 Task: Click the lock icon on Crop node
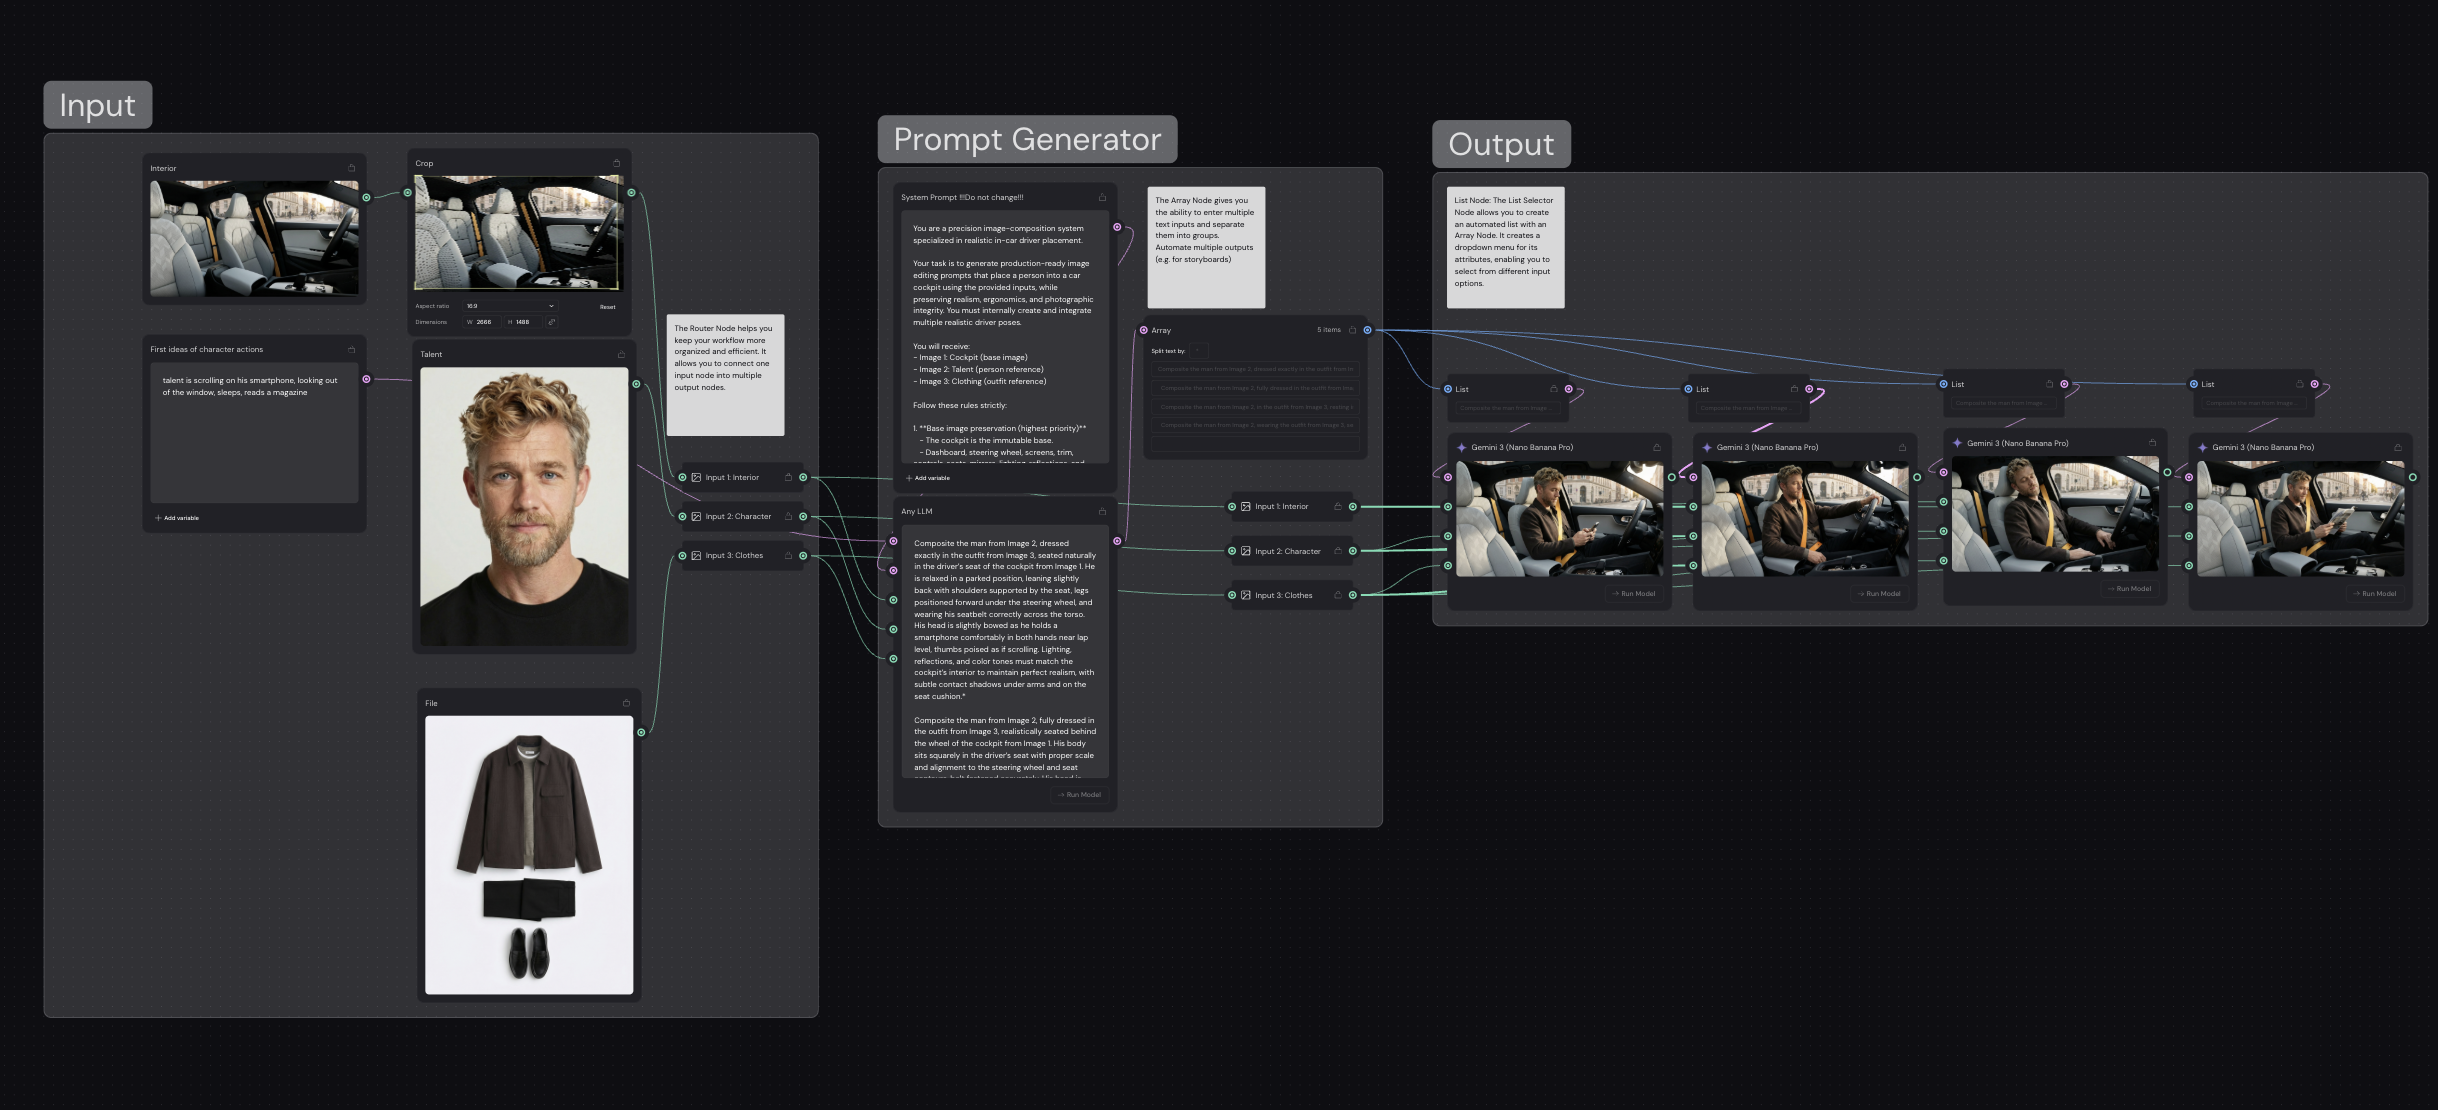pyautogui.click(x=616, y=163)
